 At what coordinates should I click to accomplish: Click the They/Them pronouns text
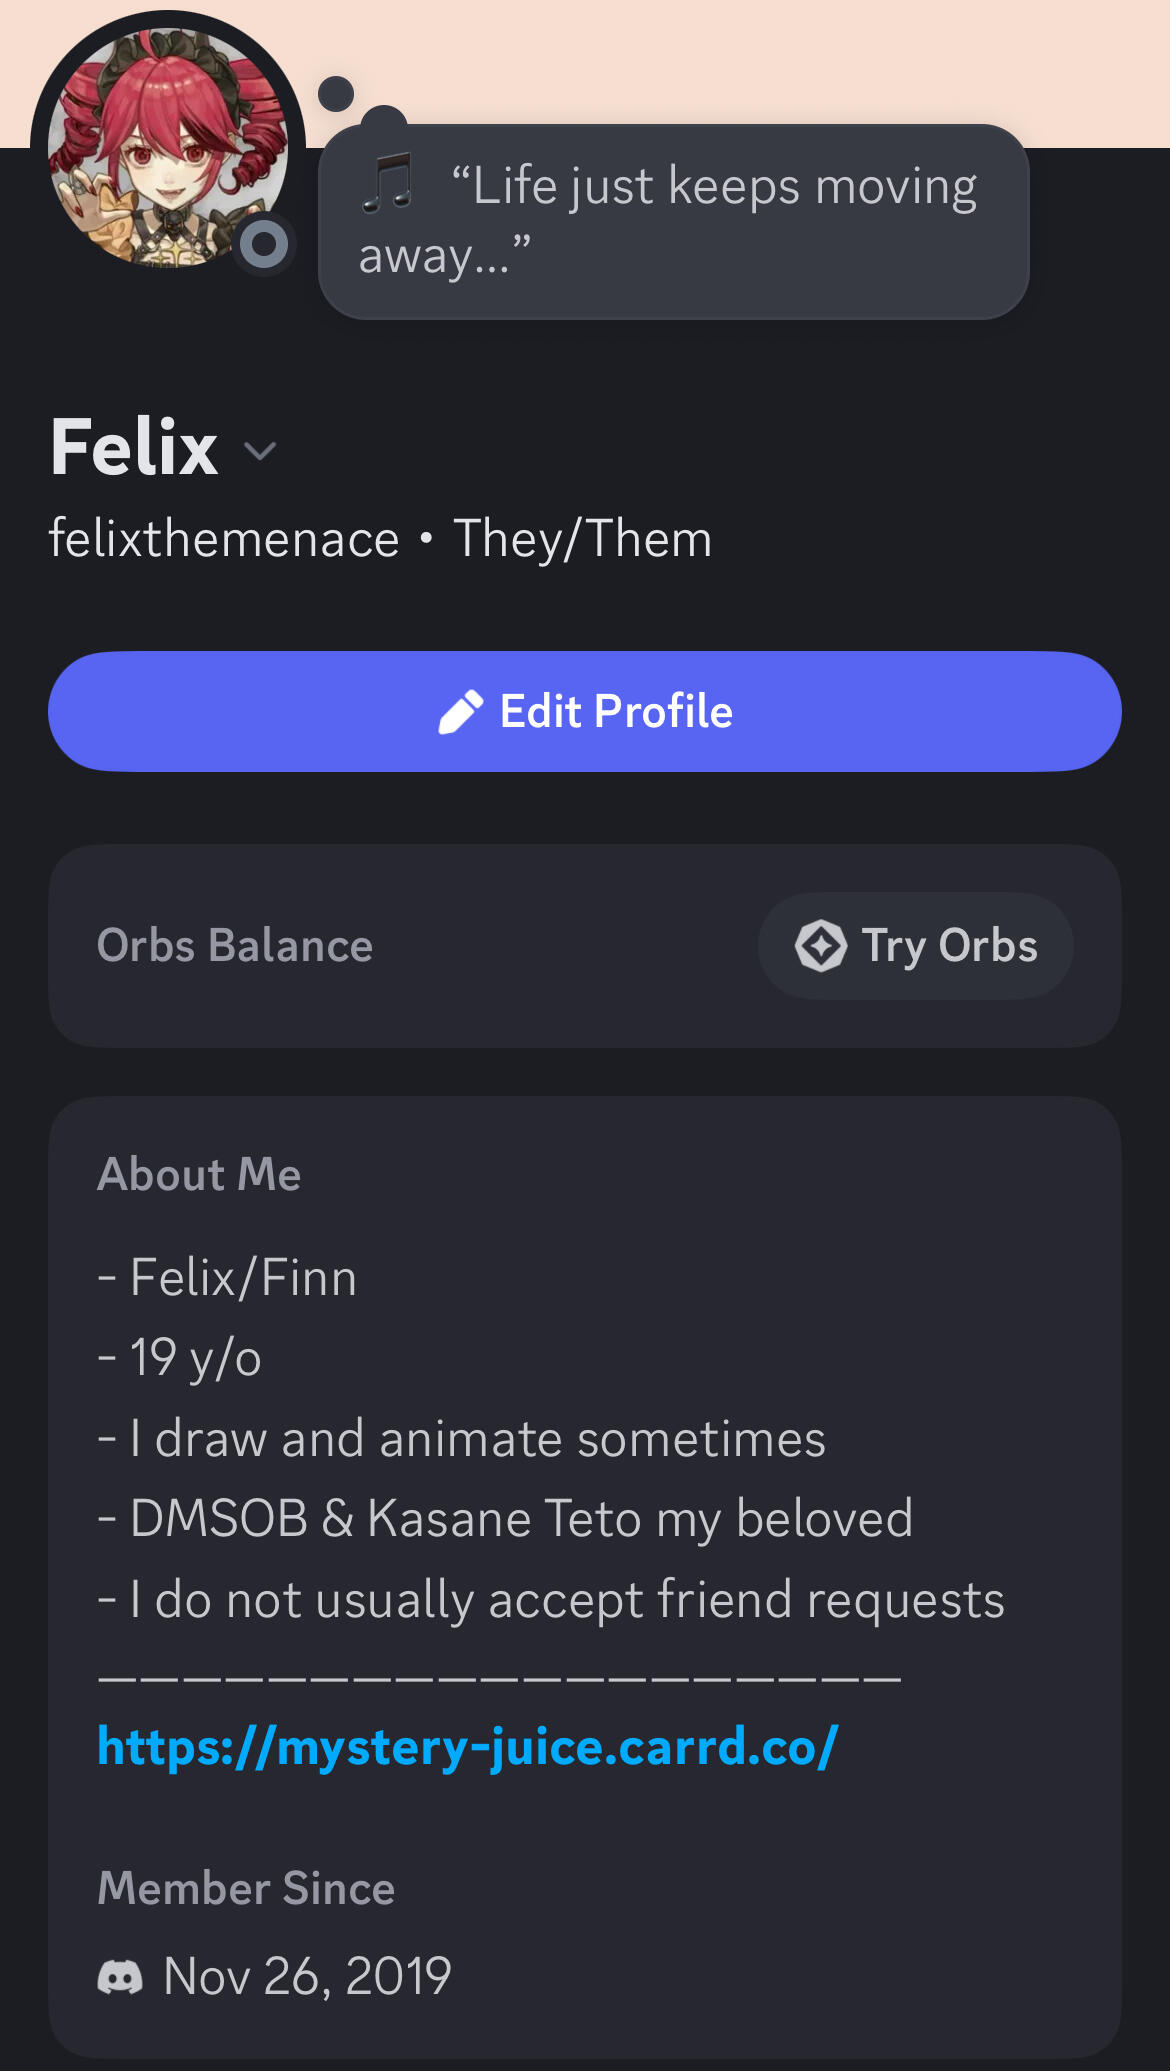582,539
